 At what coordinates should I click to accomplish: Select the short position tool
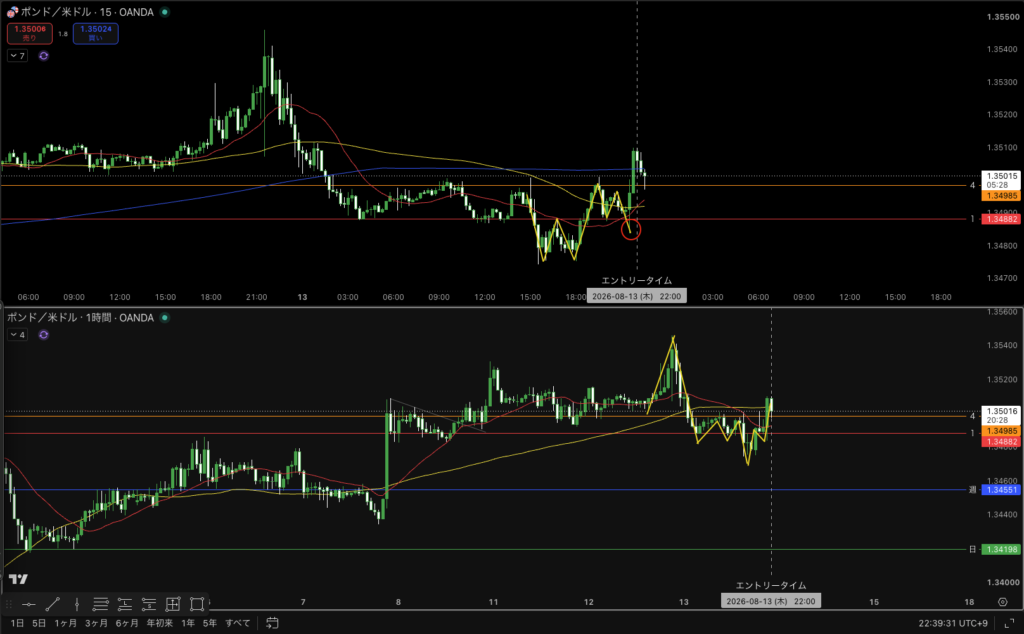coord(149,604)
